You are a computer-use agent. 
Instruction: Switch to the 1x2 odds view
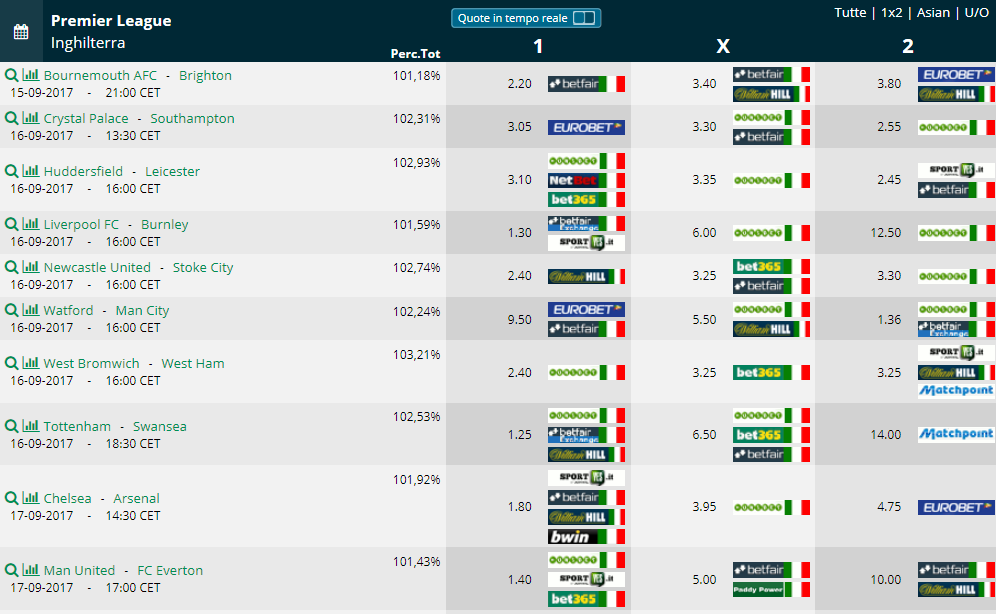click(x=891, y=13)
